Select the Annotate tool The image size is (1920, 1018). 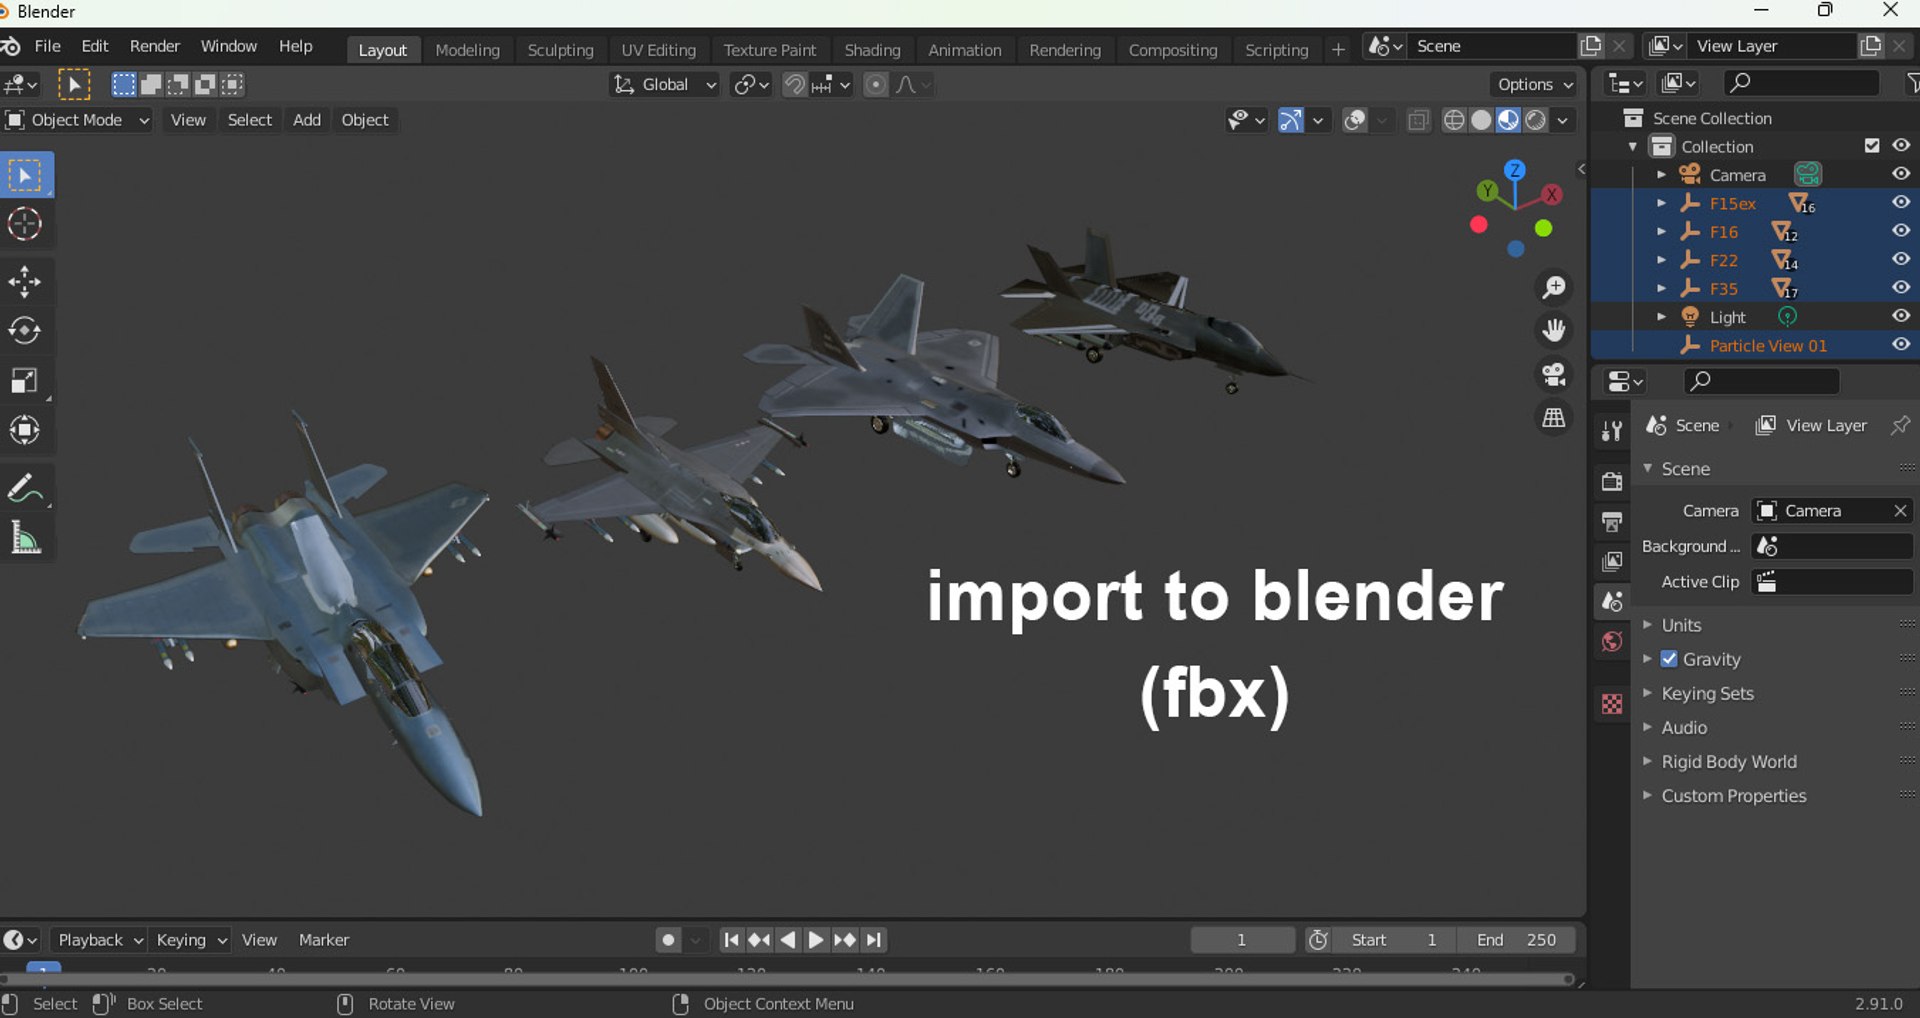(26, 489)
